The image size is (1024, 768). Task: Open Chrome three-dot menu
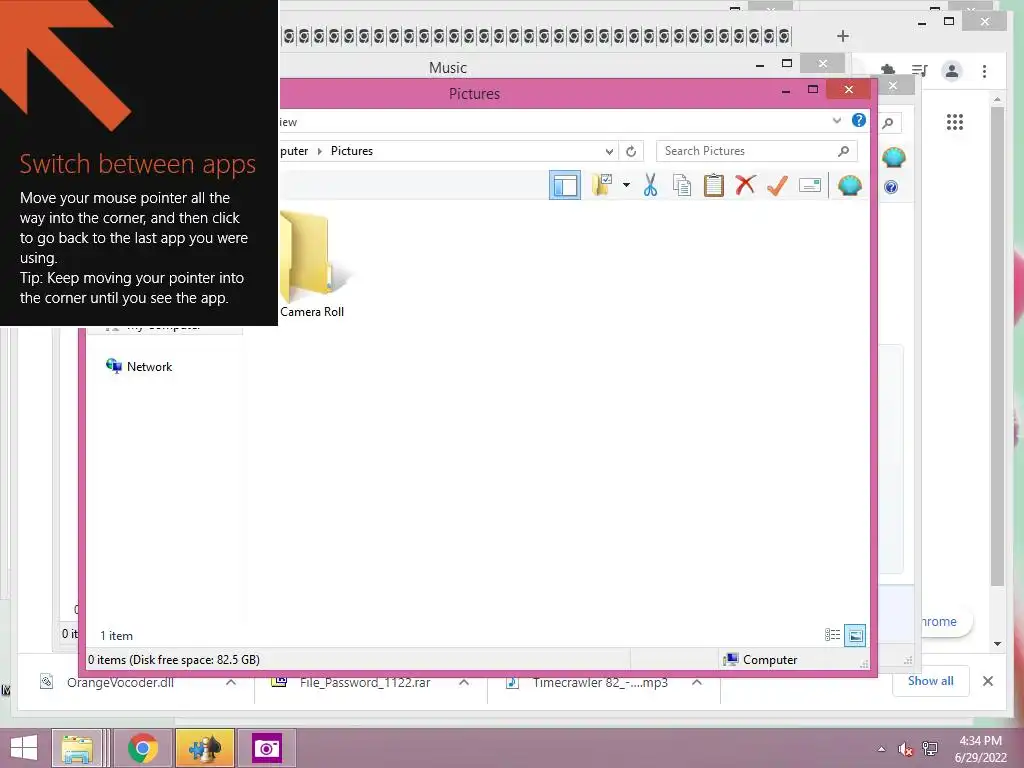click(x=984, y=71)
